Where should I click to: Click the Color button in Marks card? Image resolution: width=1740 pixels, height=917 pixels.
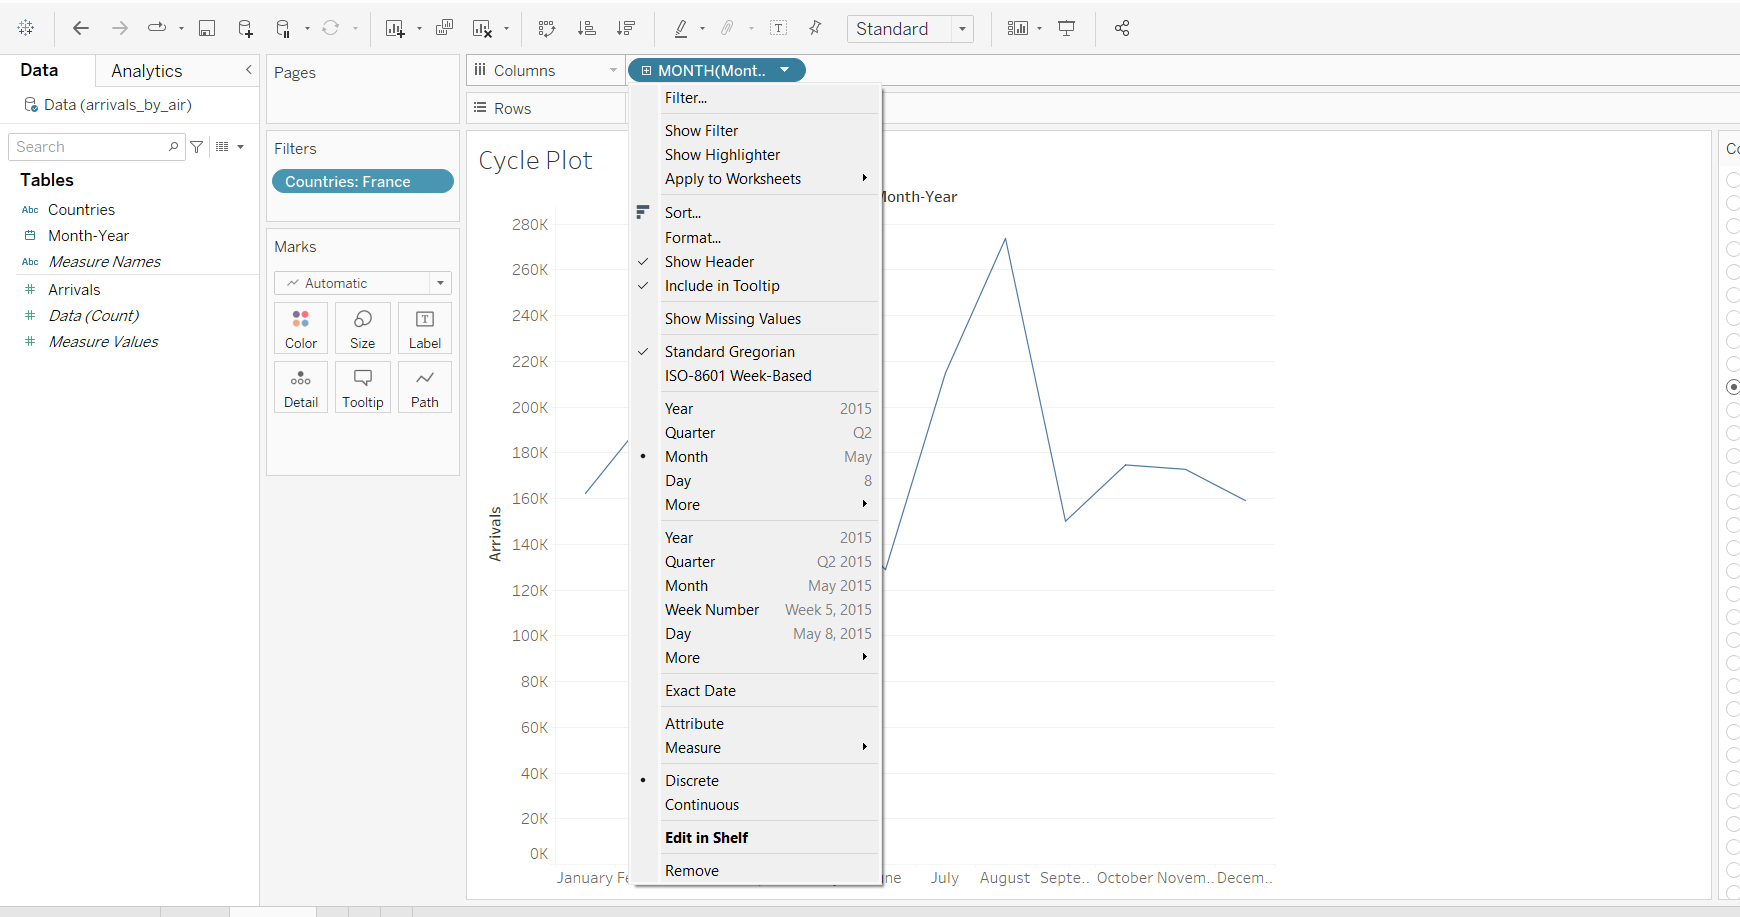click(300, 328)
